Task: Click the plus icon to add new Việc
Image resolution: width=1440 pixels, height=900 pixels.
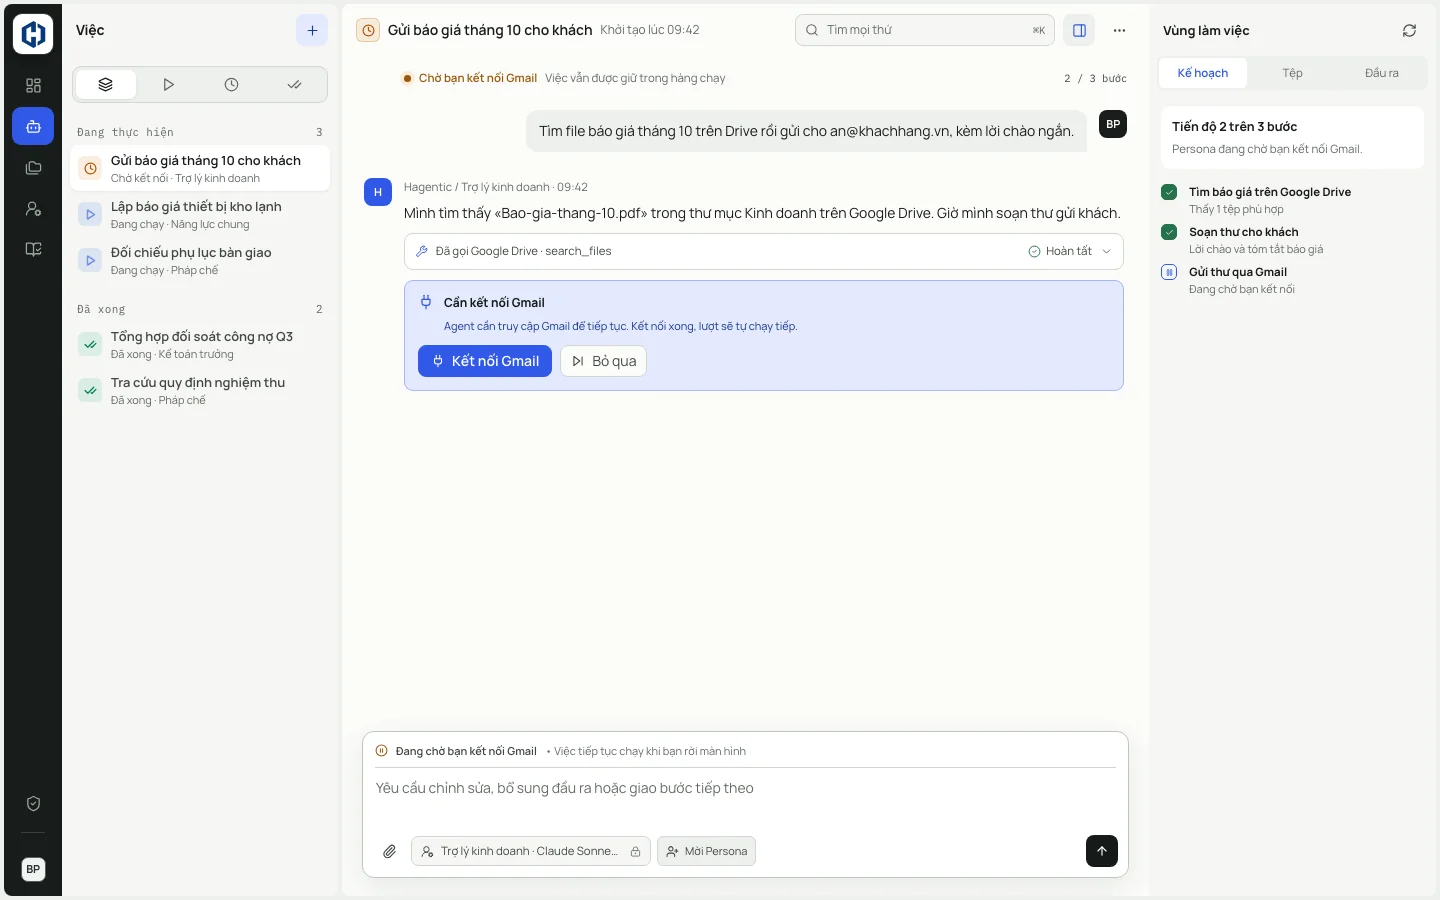Action: pos(312,30)
